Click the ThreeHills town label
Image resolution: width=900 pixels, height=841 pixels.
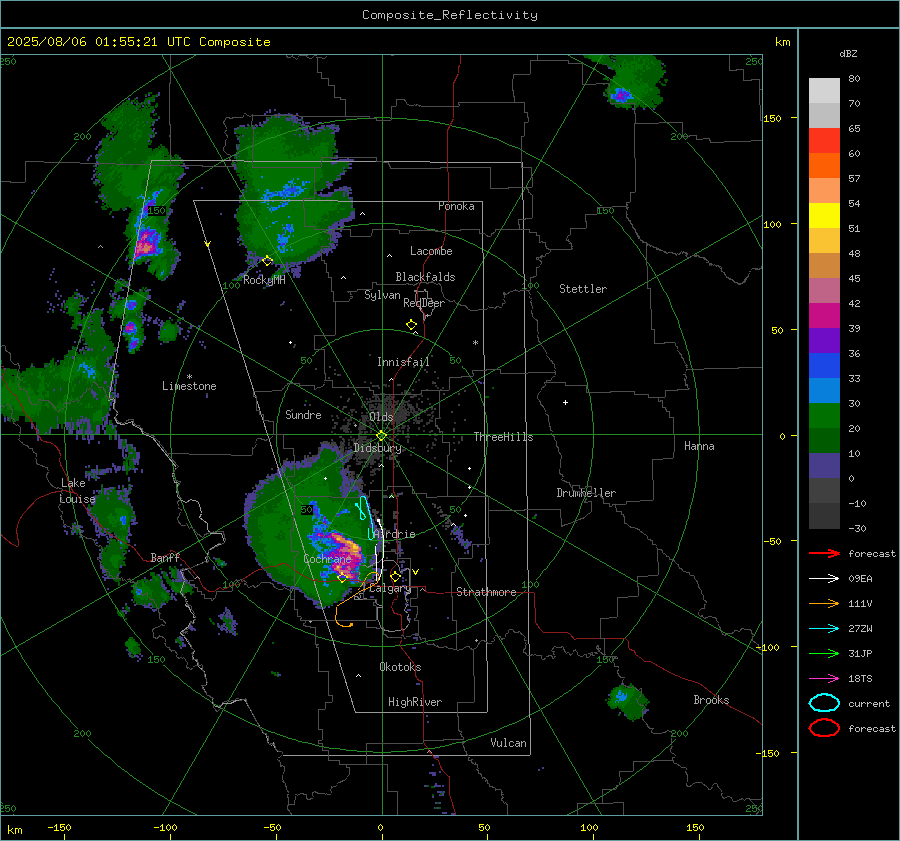(x=503, y=437)
